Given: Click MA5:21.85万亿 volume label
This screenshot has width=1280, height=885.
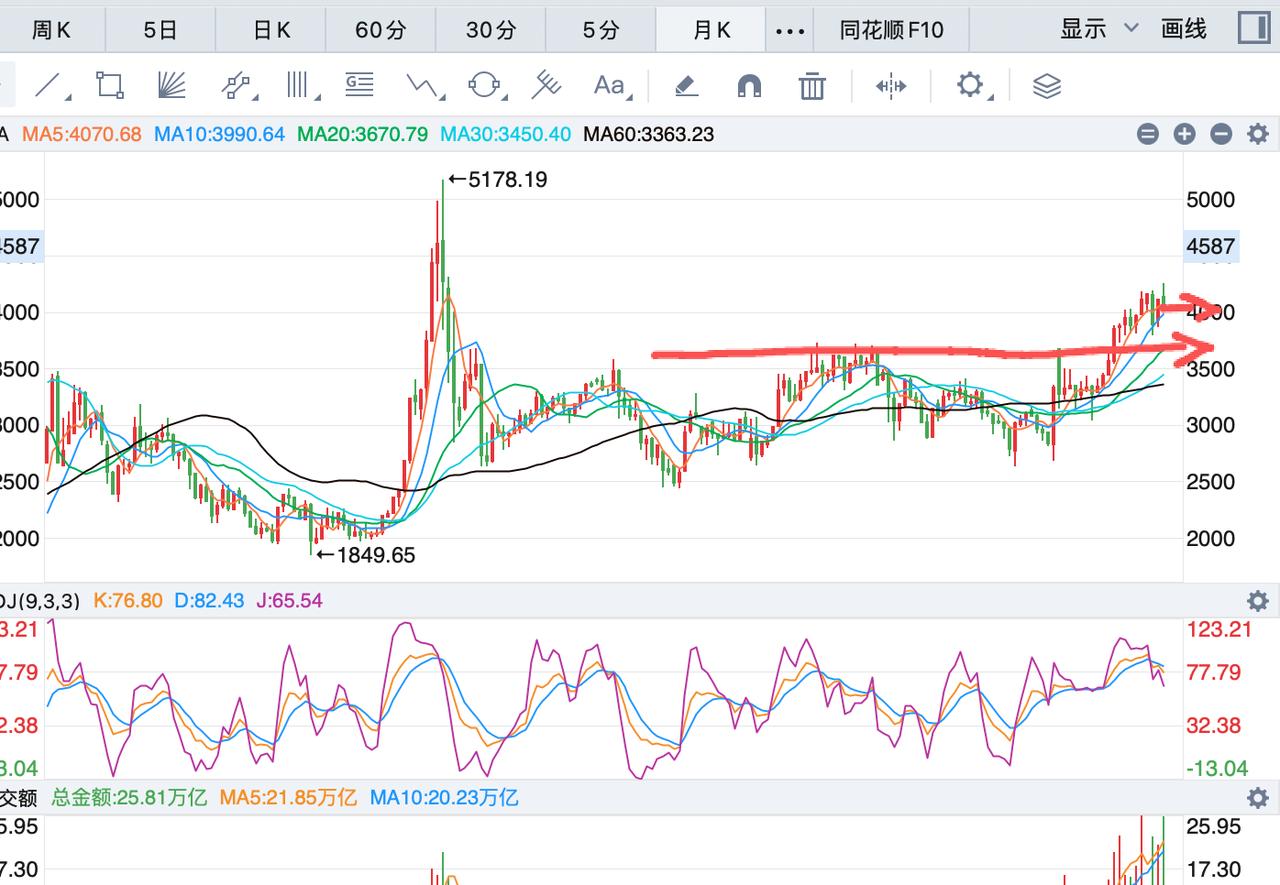Looking at the screenshot, I should pos(289,798).
